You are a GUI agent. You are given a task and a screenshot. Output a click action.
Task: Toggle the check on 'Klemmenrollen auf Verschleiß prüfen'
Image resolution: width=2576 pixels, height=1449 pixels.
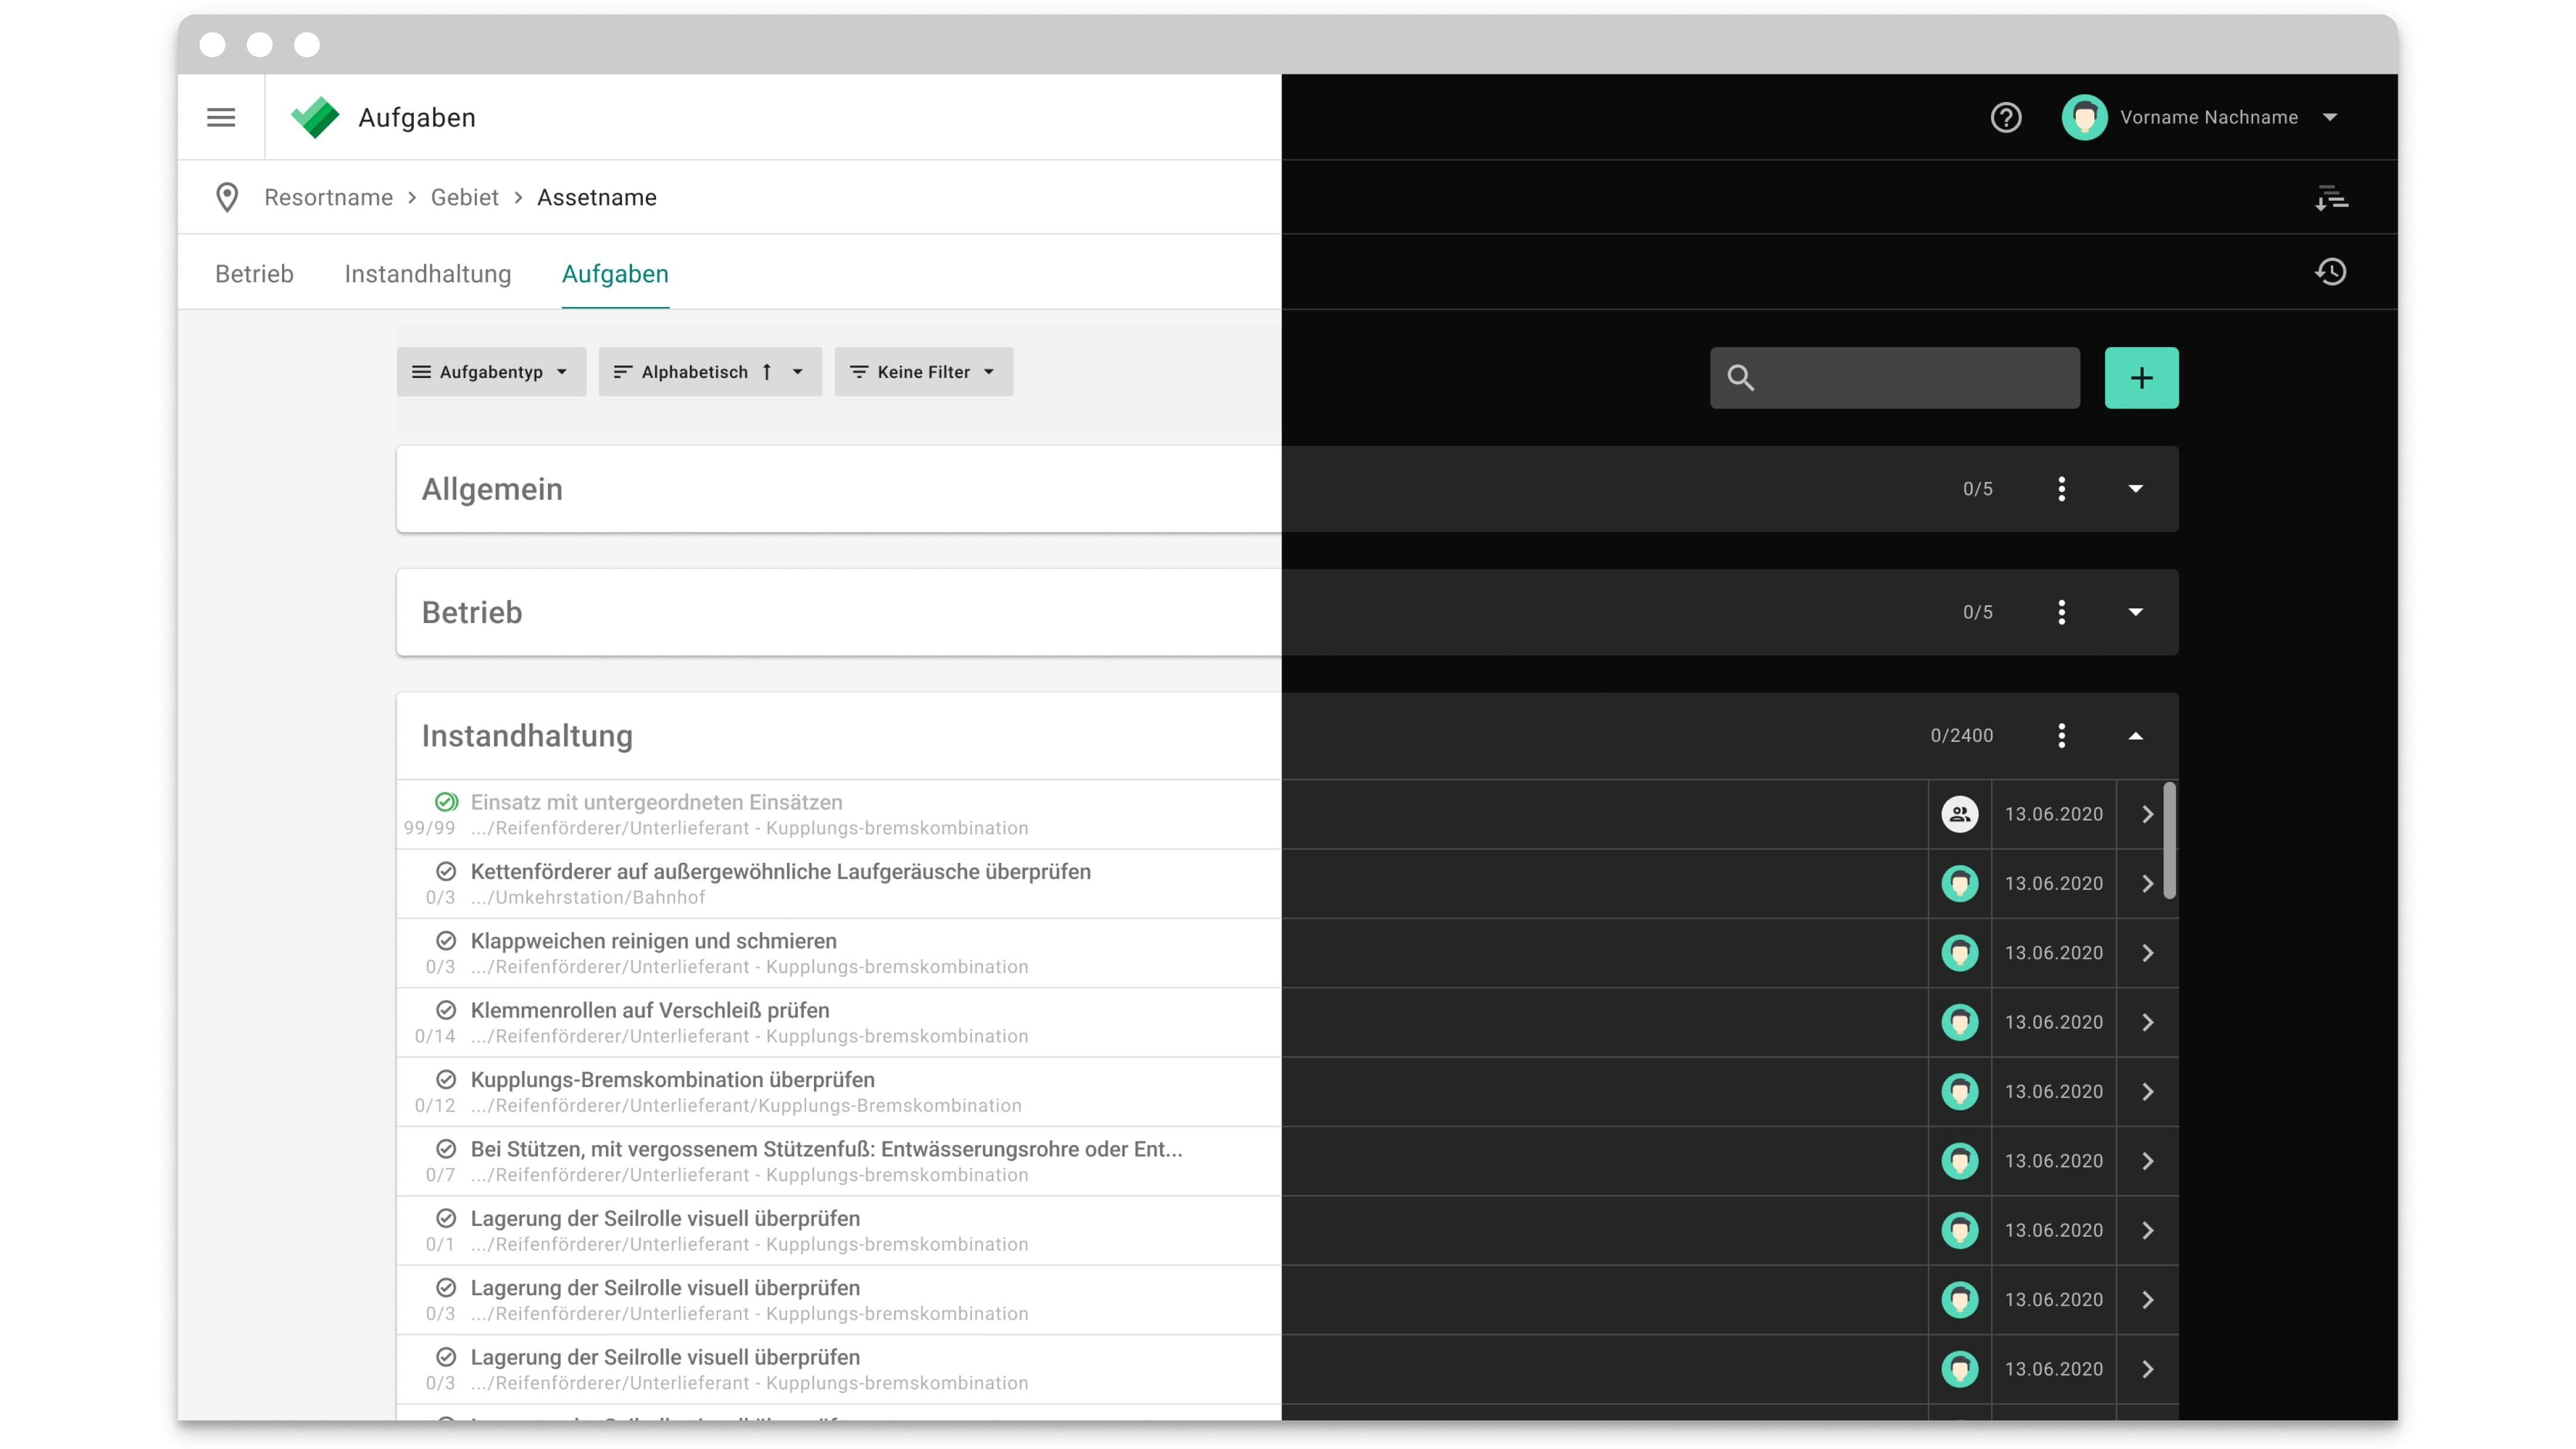tap(446, 1010)
